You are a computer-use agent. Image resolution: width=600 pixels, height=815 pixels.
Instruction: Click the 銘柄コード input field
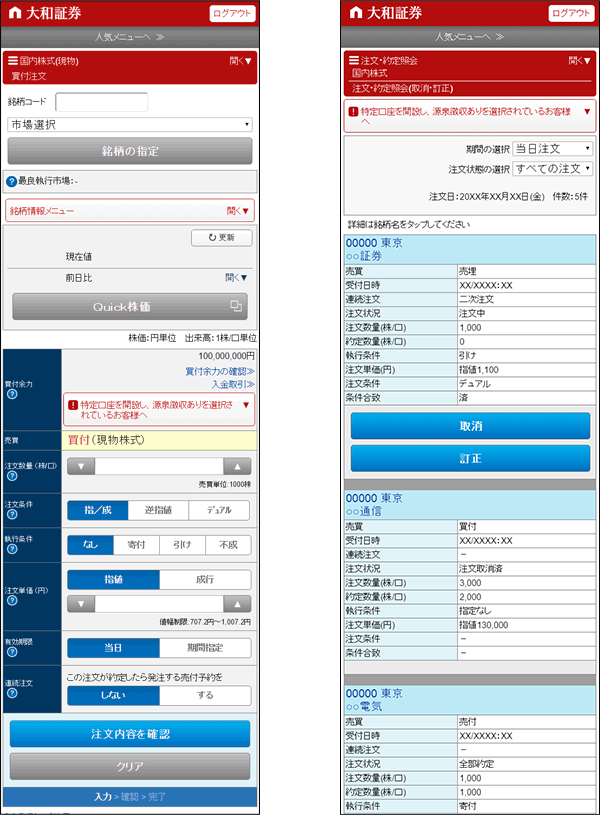click(x=102, y=102)
